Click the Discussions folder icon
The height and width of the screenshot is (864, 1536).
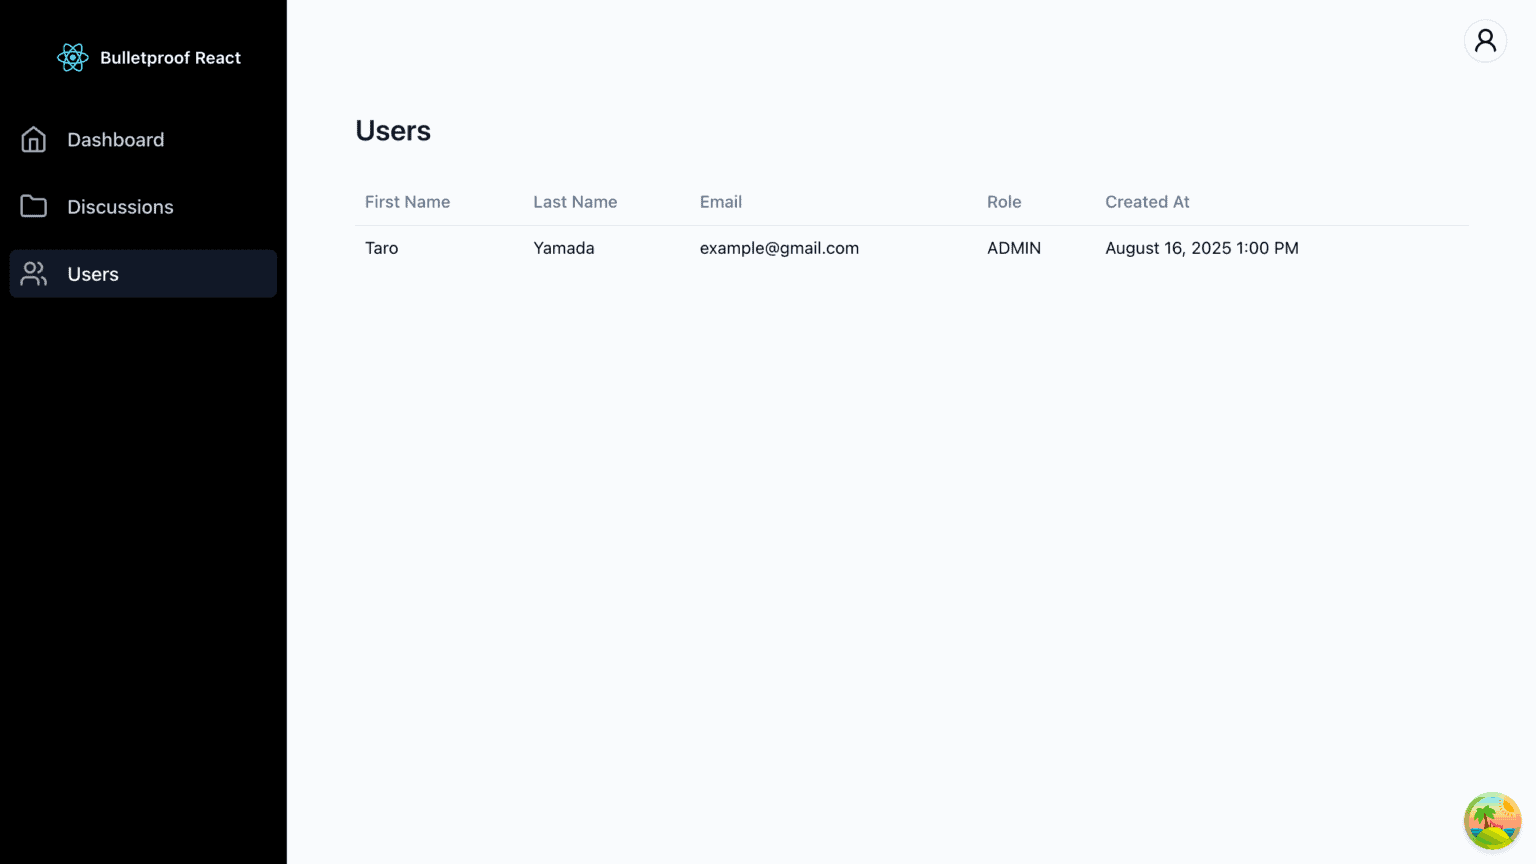pos(34,207)
